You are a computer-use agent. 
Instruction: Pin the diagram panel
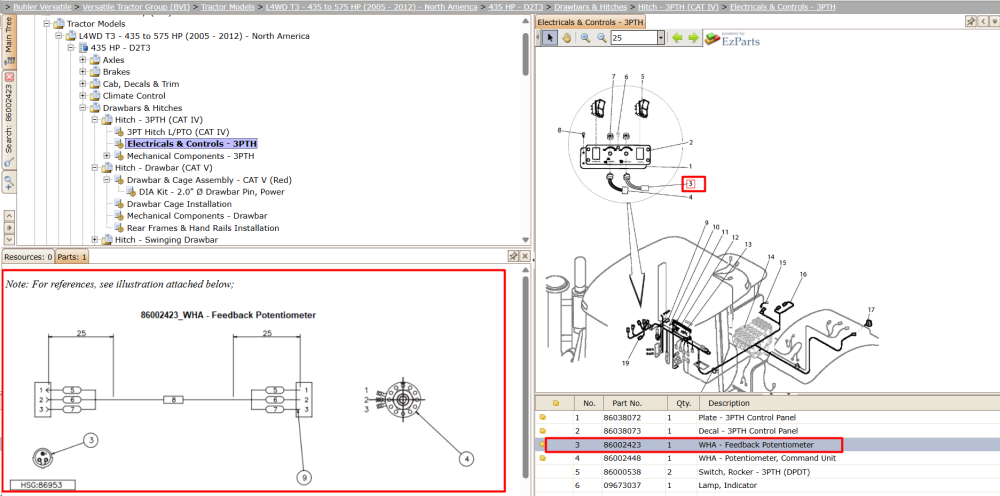click(x=971, y=22)
